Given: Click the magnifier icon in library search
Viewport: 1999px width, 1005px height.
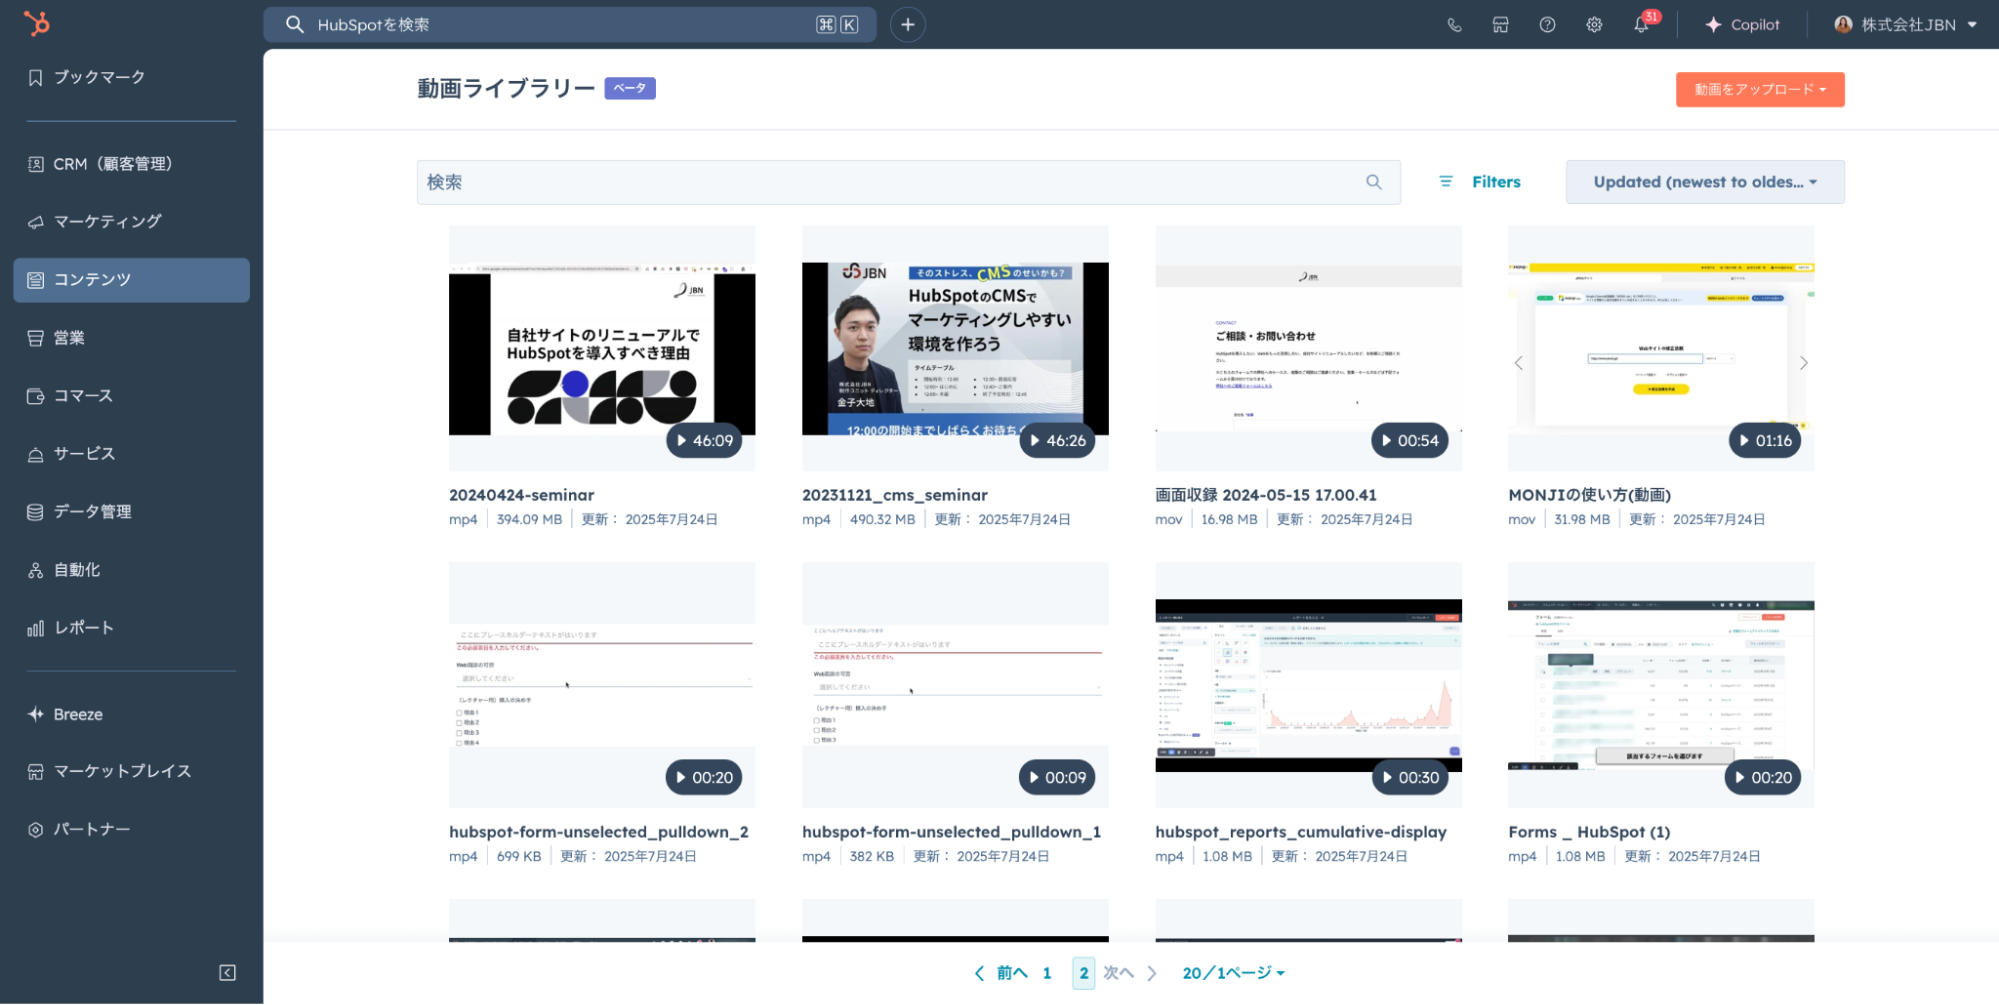Looking at the screenshot, I should tap(1374, 182).
